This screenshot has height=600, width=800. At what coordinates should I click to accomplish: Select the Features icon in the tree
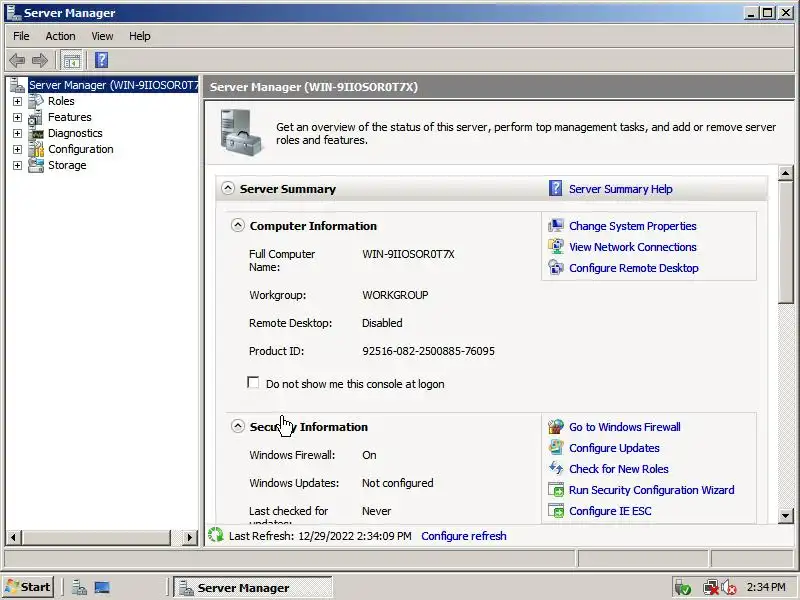(x=36, y=117)
